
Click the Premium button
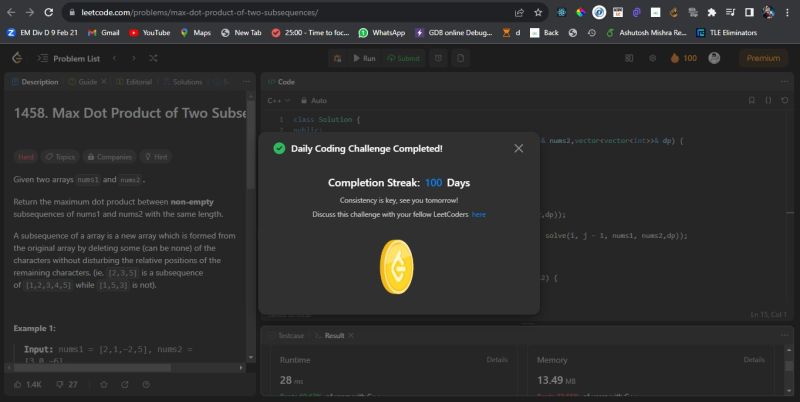(x=763, y=58)
